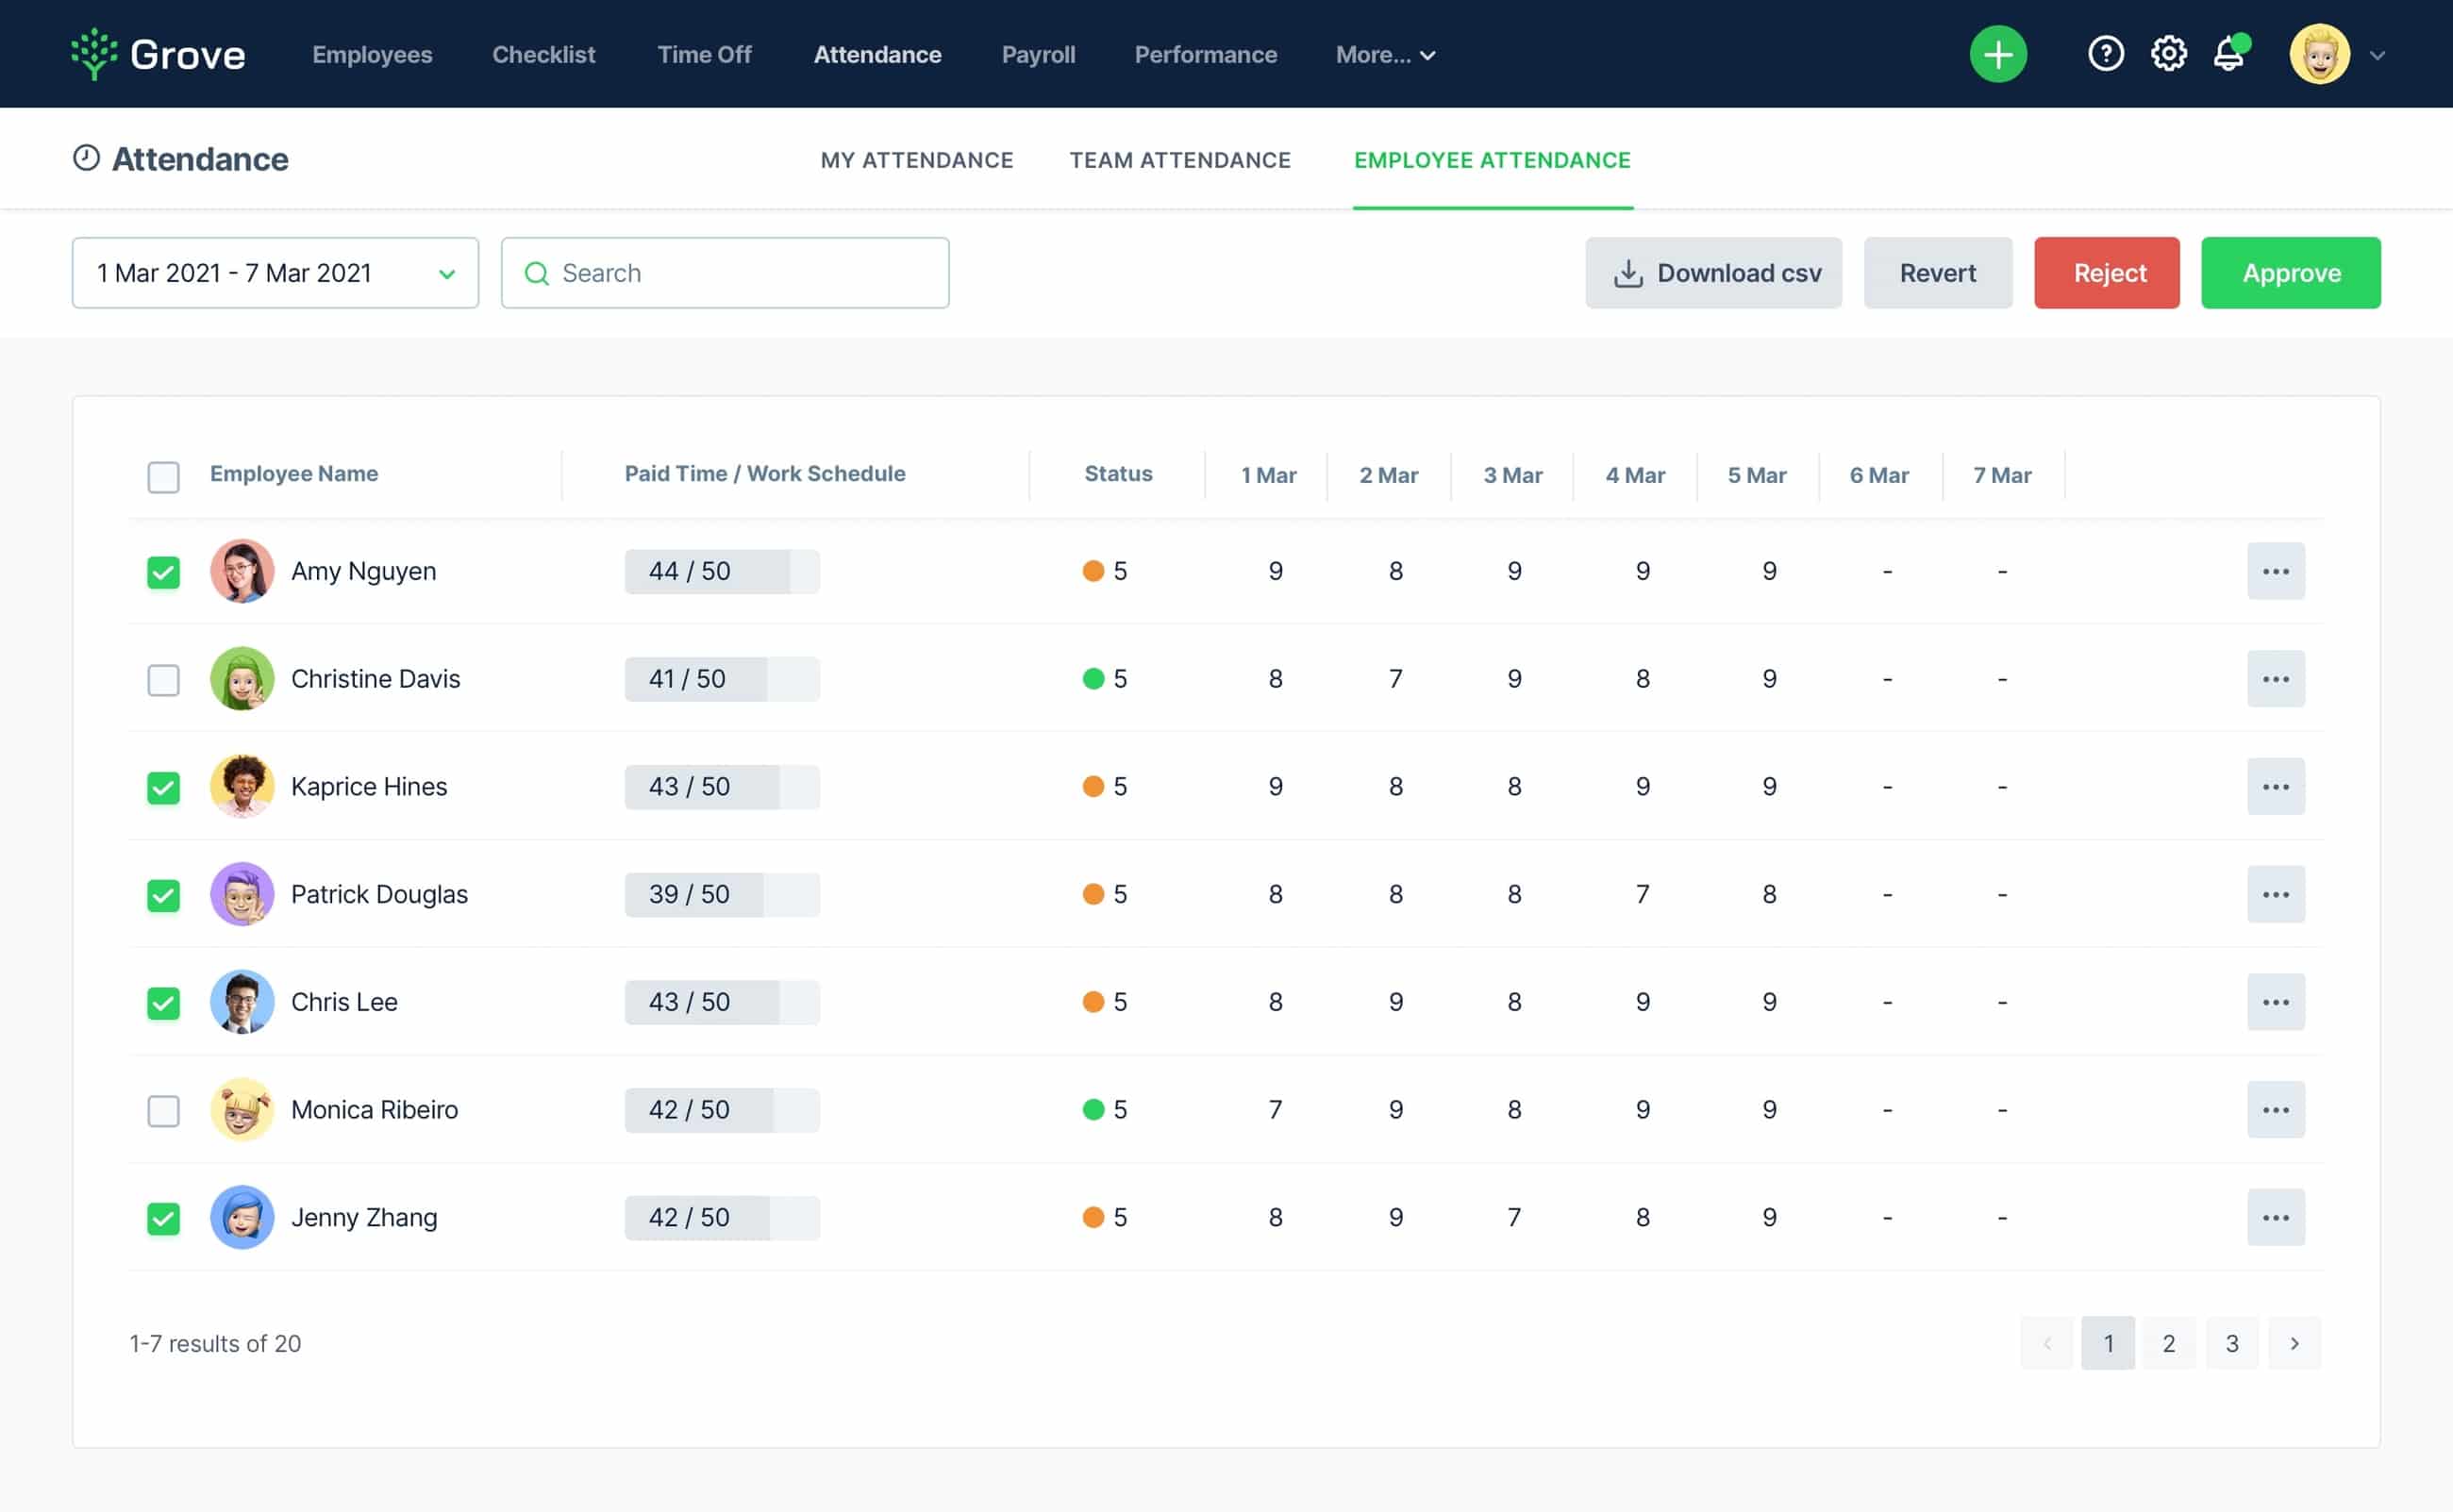Navigate to the Payroll section

point(1038,55)
